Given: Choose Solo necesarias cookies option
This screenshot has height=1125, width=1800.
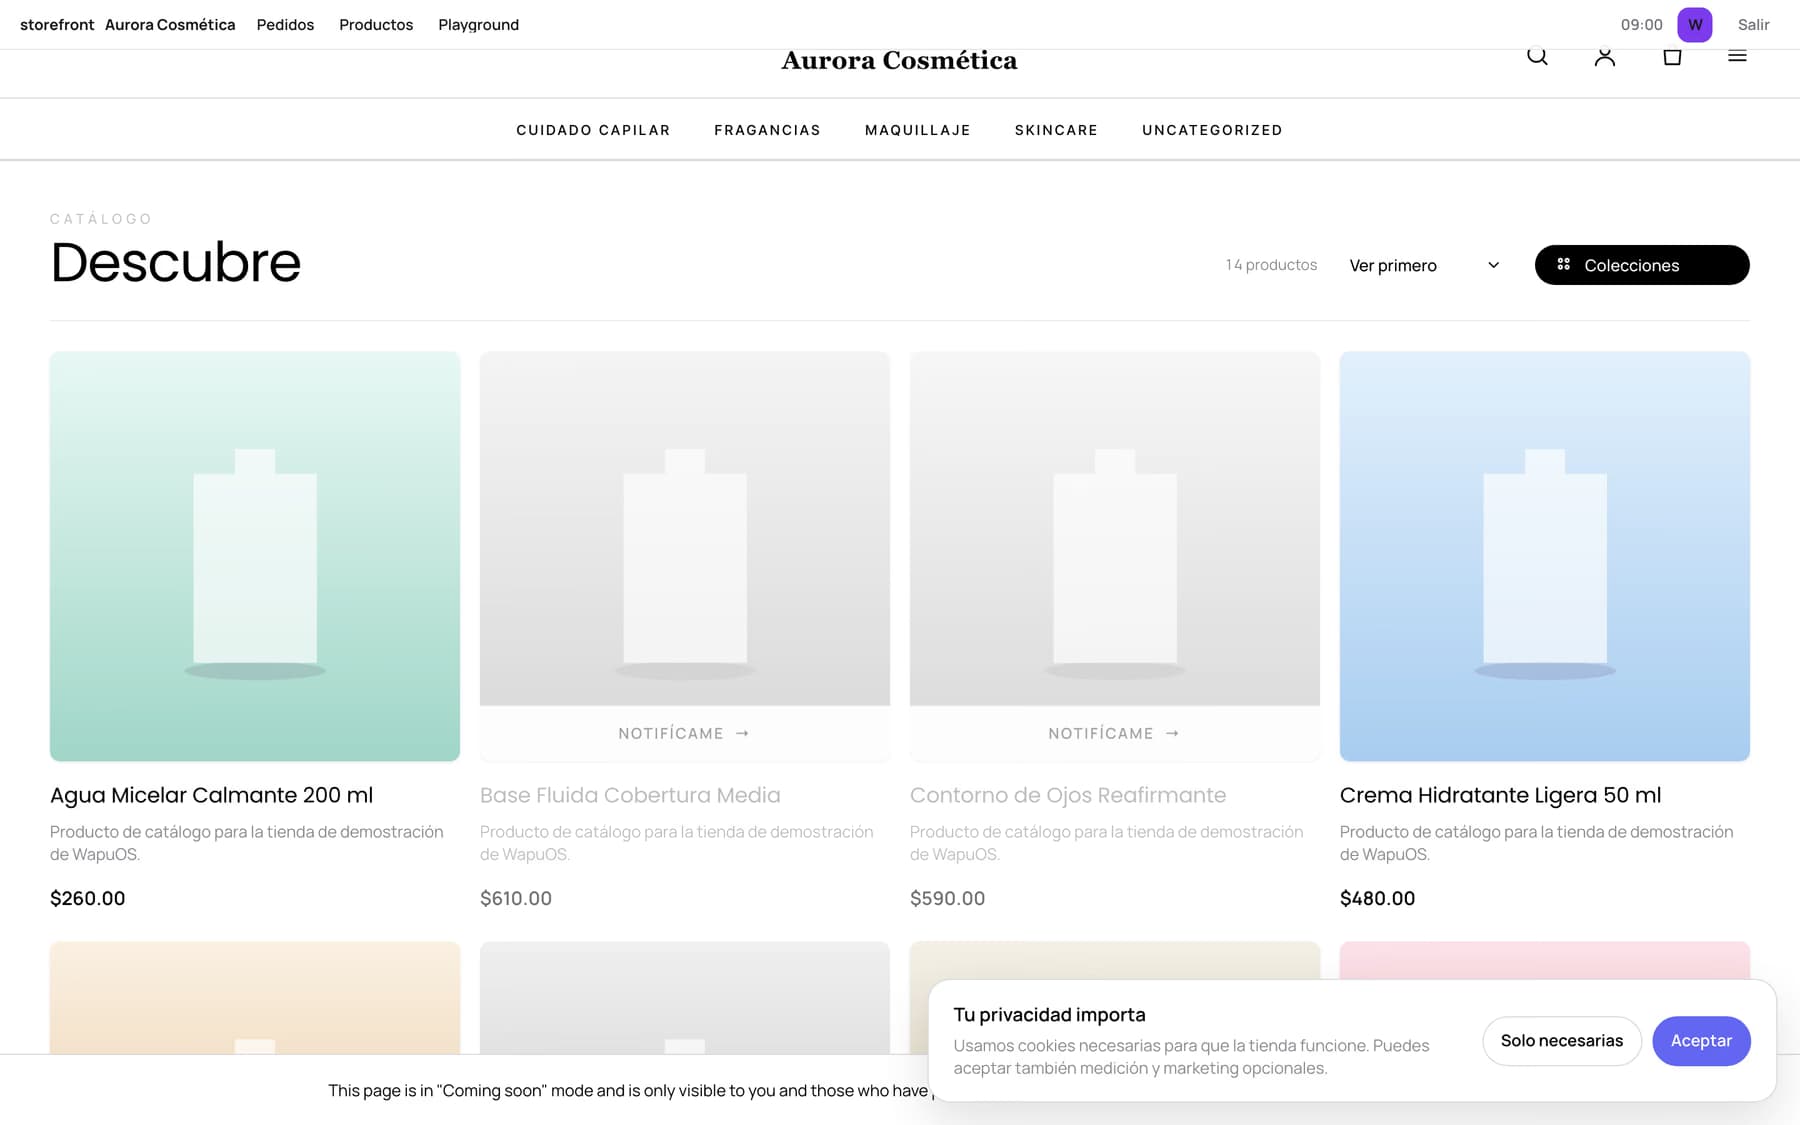Looking at the screenshot, I should pyautogui.click(x=1562, y=1041).
